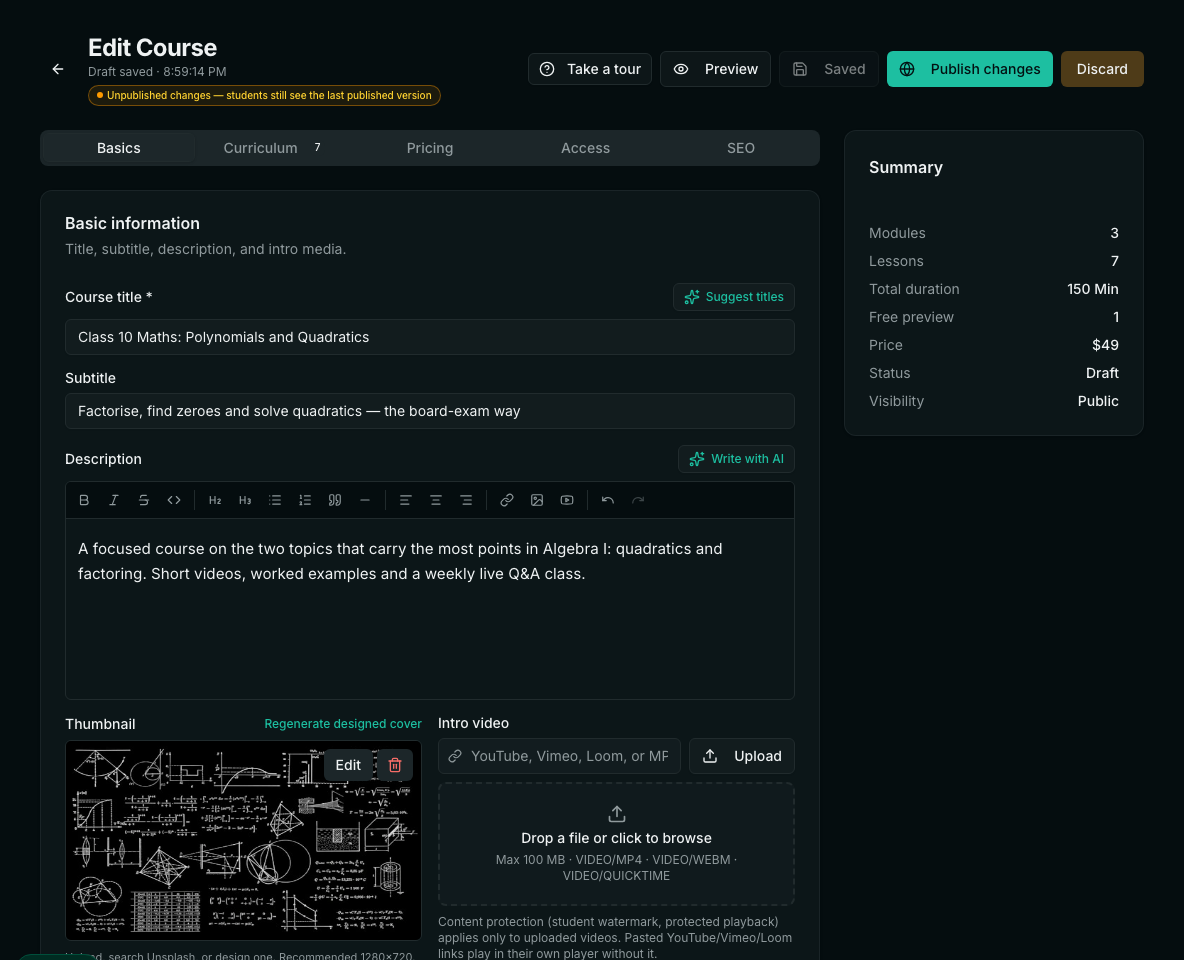Click the intro video URL field
The image size is (1184, 960).
click(559, 756)
